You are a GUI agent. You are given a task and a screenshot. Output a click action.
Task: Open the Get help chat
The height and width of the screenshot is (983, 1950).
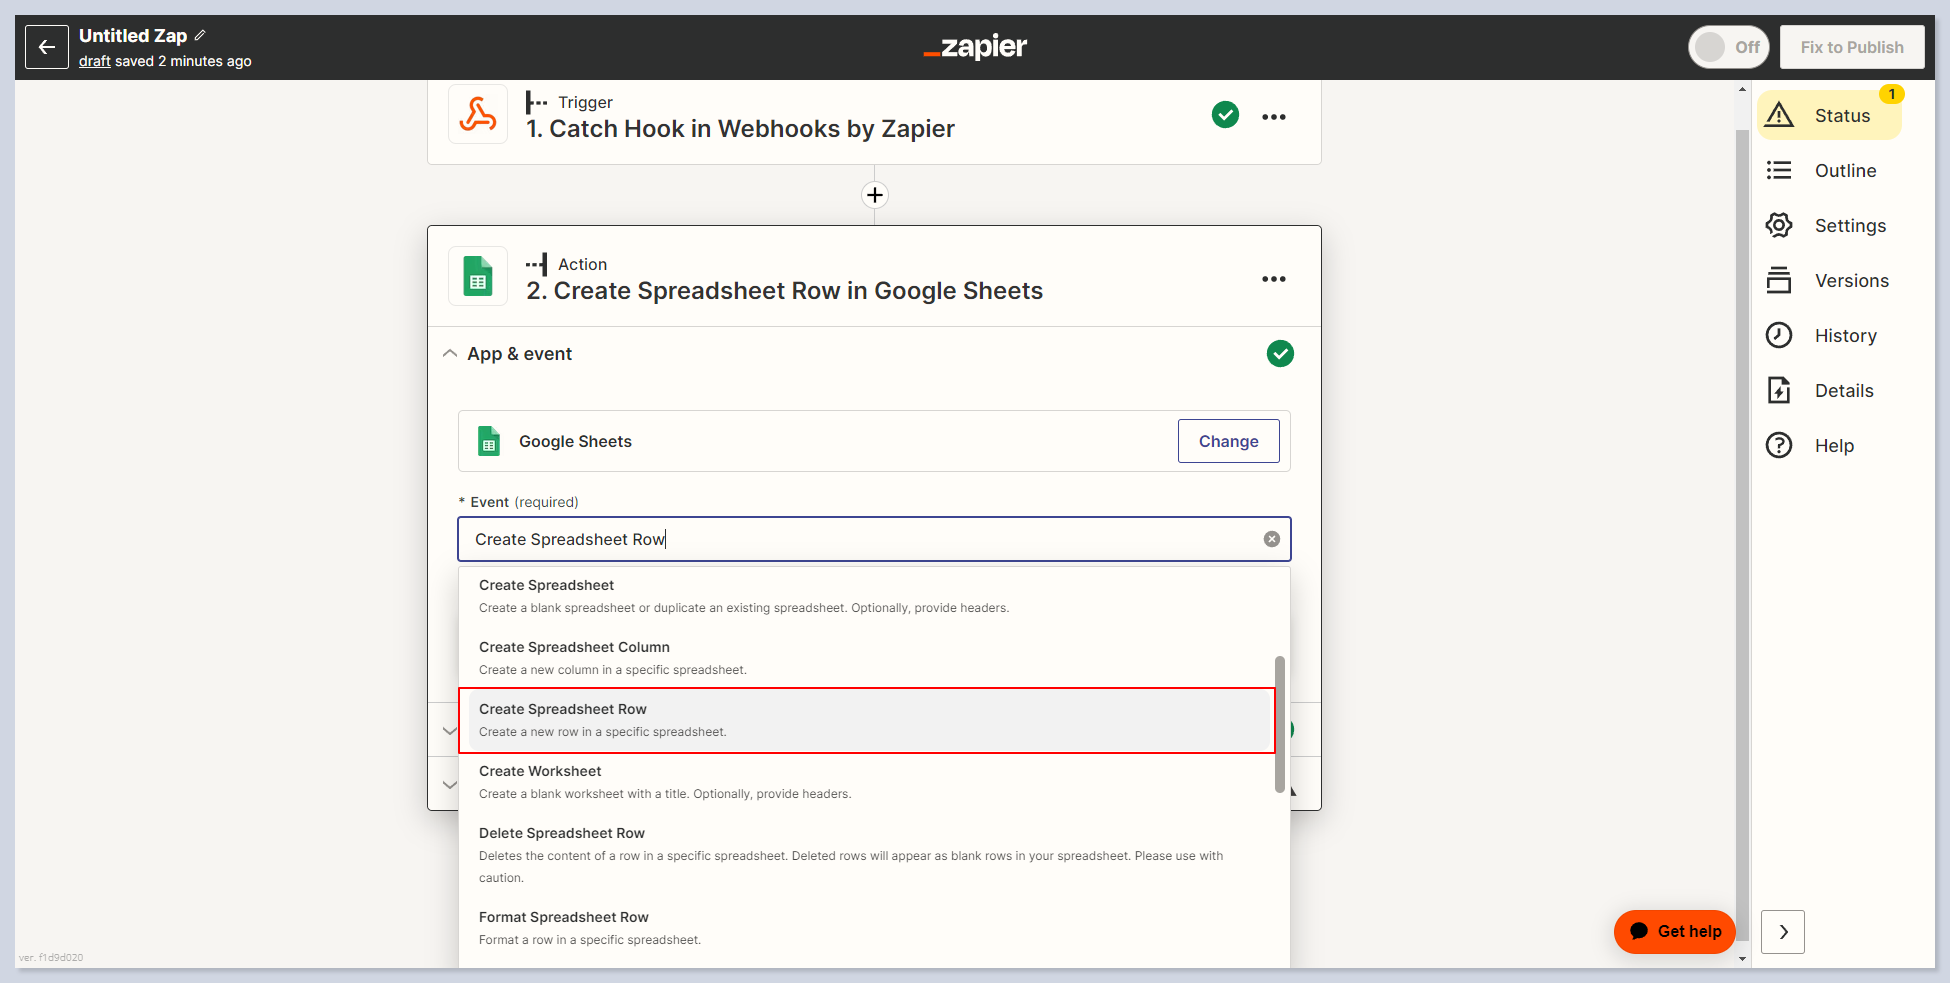[1674, 931]
